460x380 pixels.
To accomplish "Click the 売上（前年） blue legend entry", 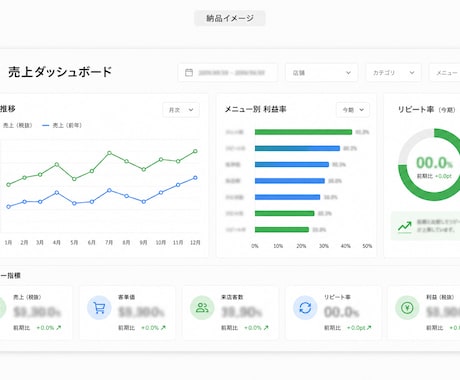I will [62, 125].
